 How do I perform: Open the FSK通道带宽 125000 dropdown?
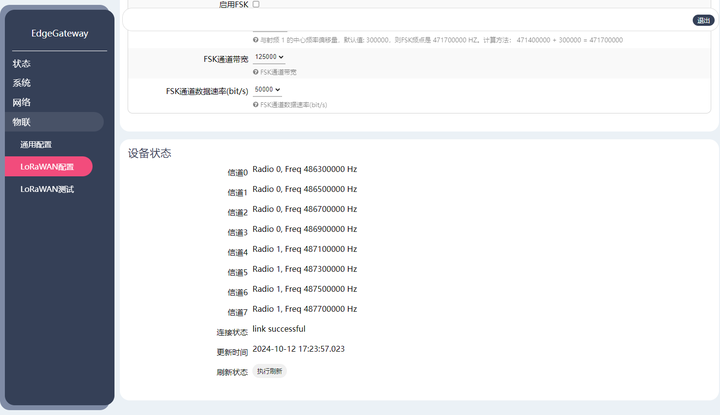click(269, 57)
